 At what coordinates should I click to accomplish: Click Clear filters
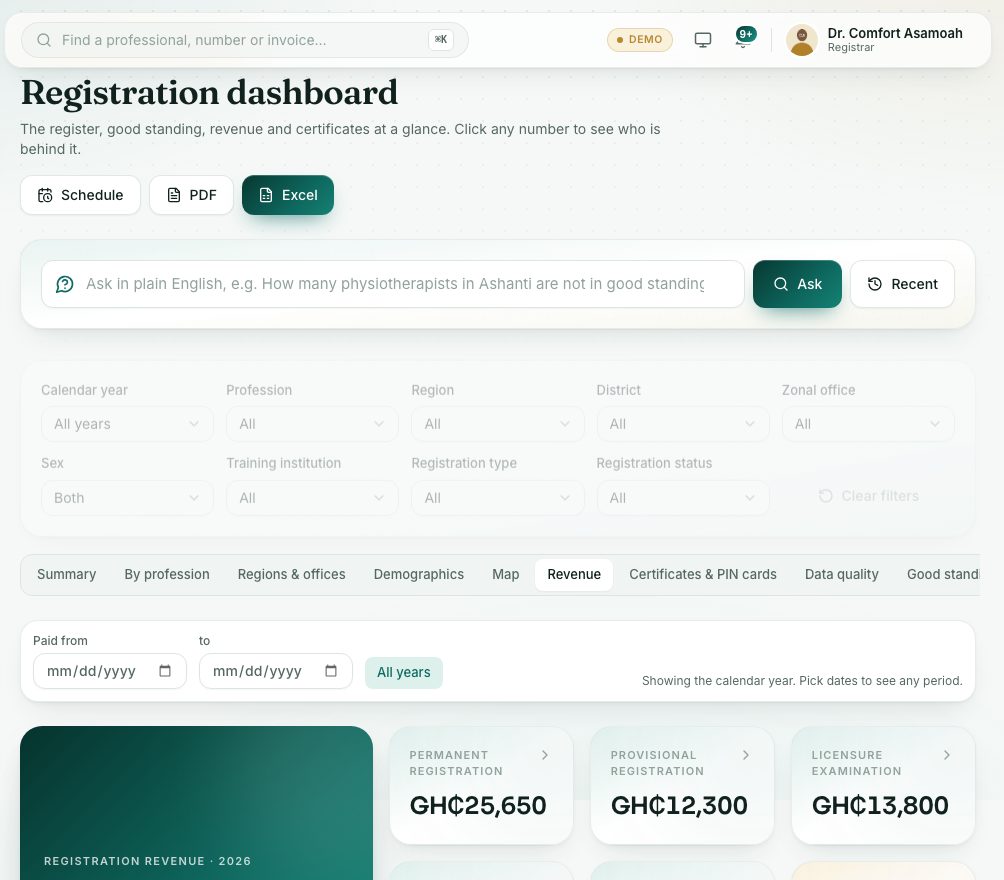click(869, 496)
